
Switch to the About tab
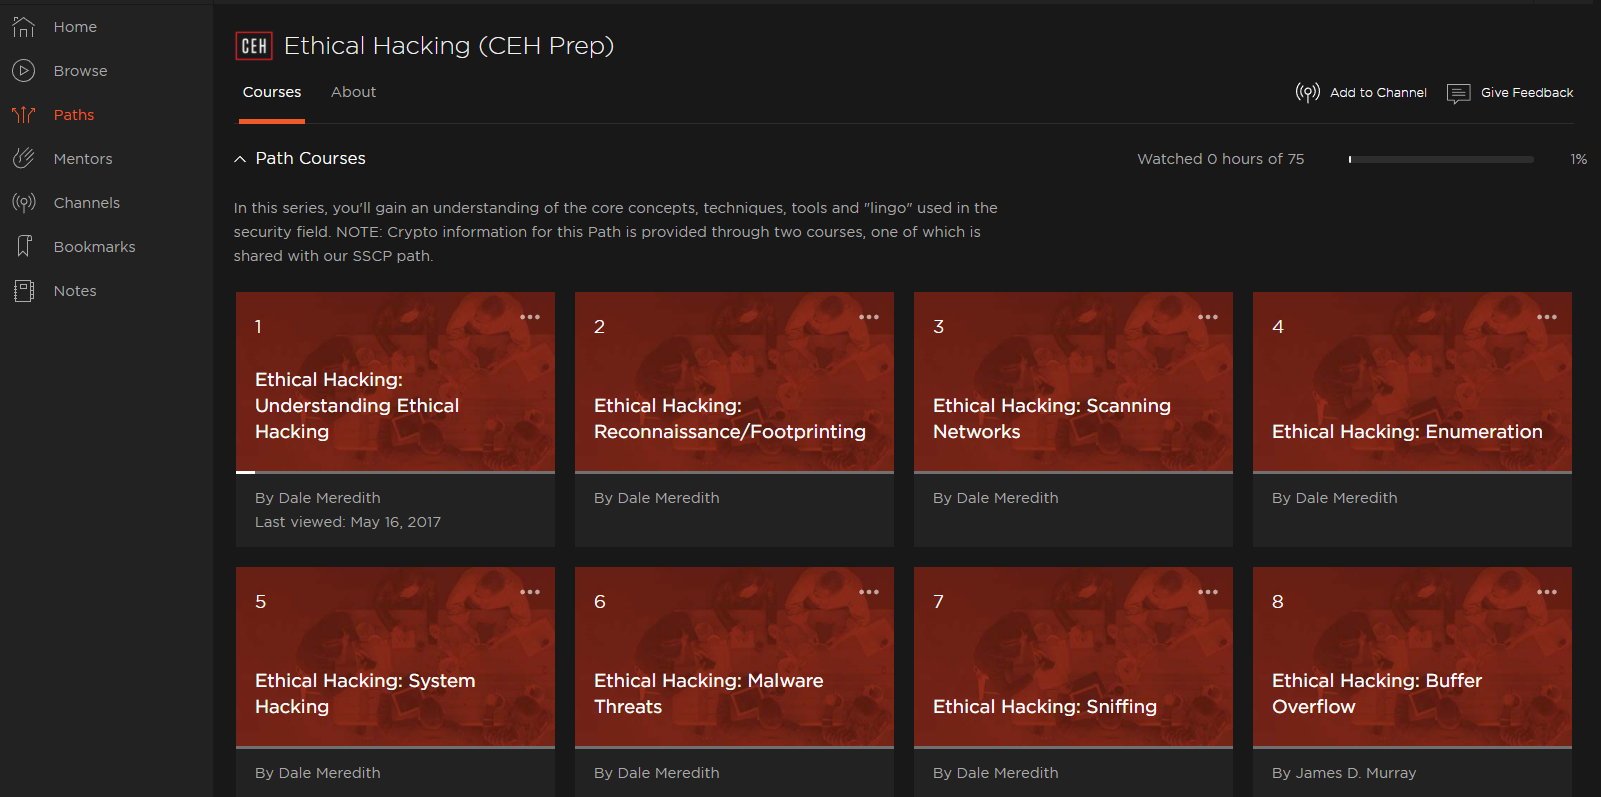(353, 92)
